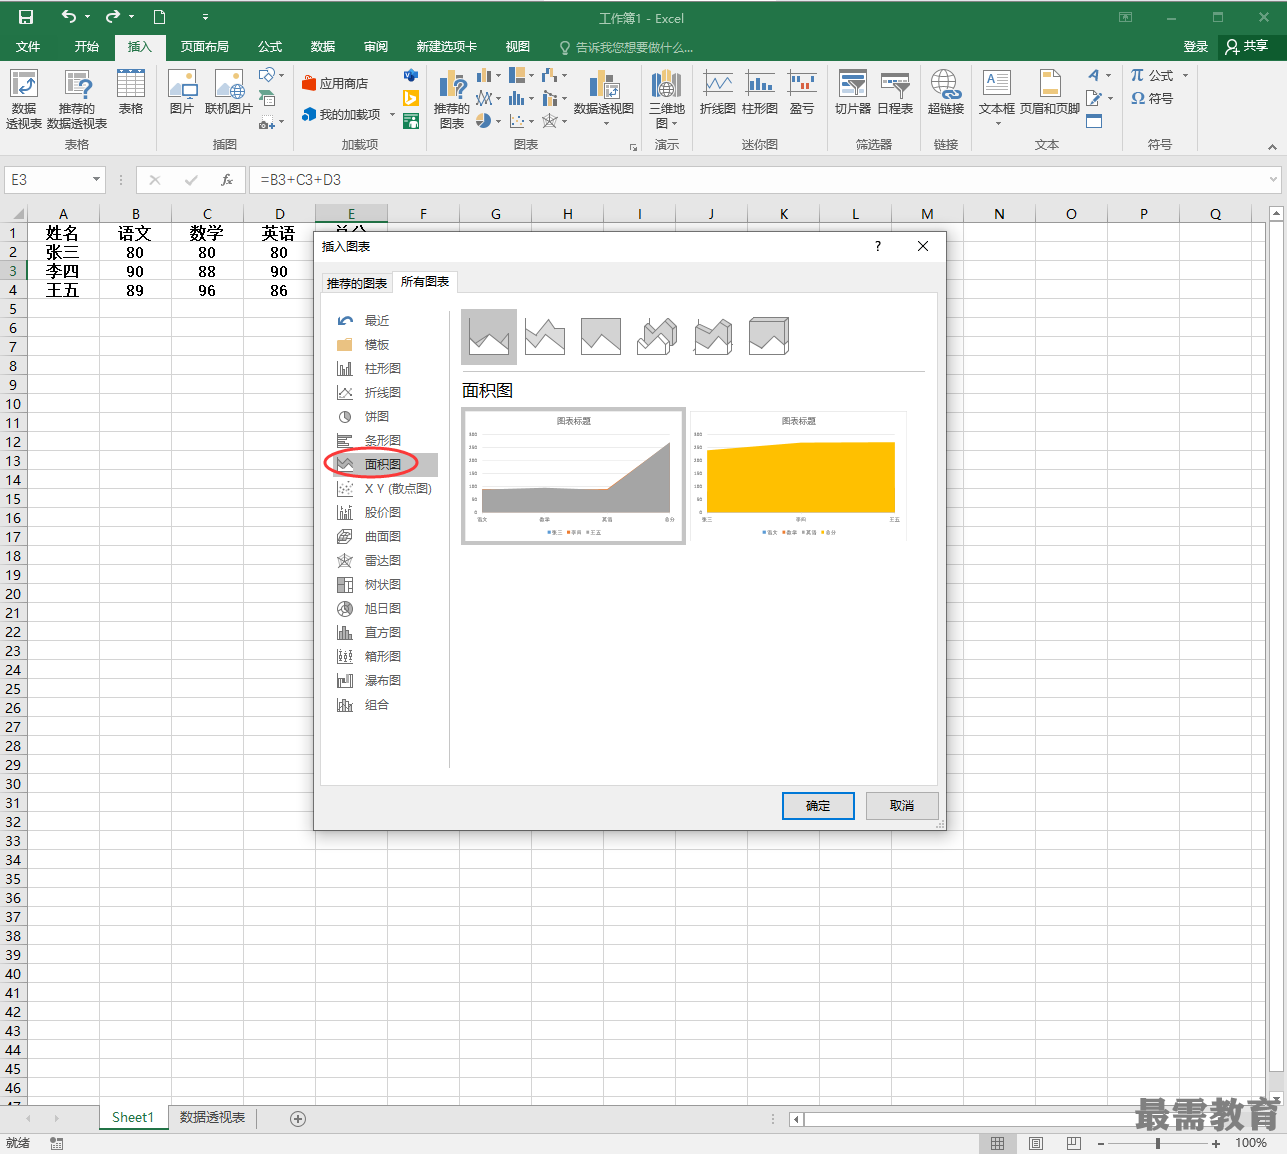This screenshot has width=1287, height=1154.
Task: Switch to the Home (开始) ribbon tab
Action: 86,47
